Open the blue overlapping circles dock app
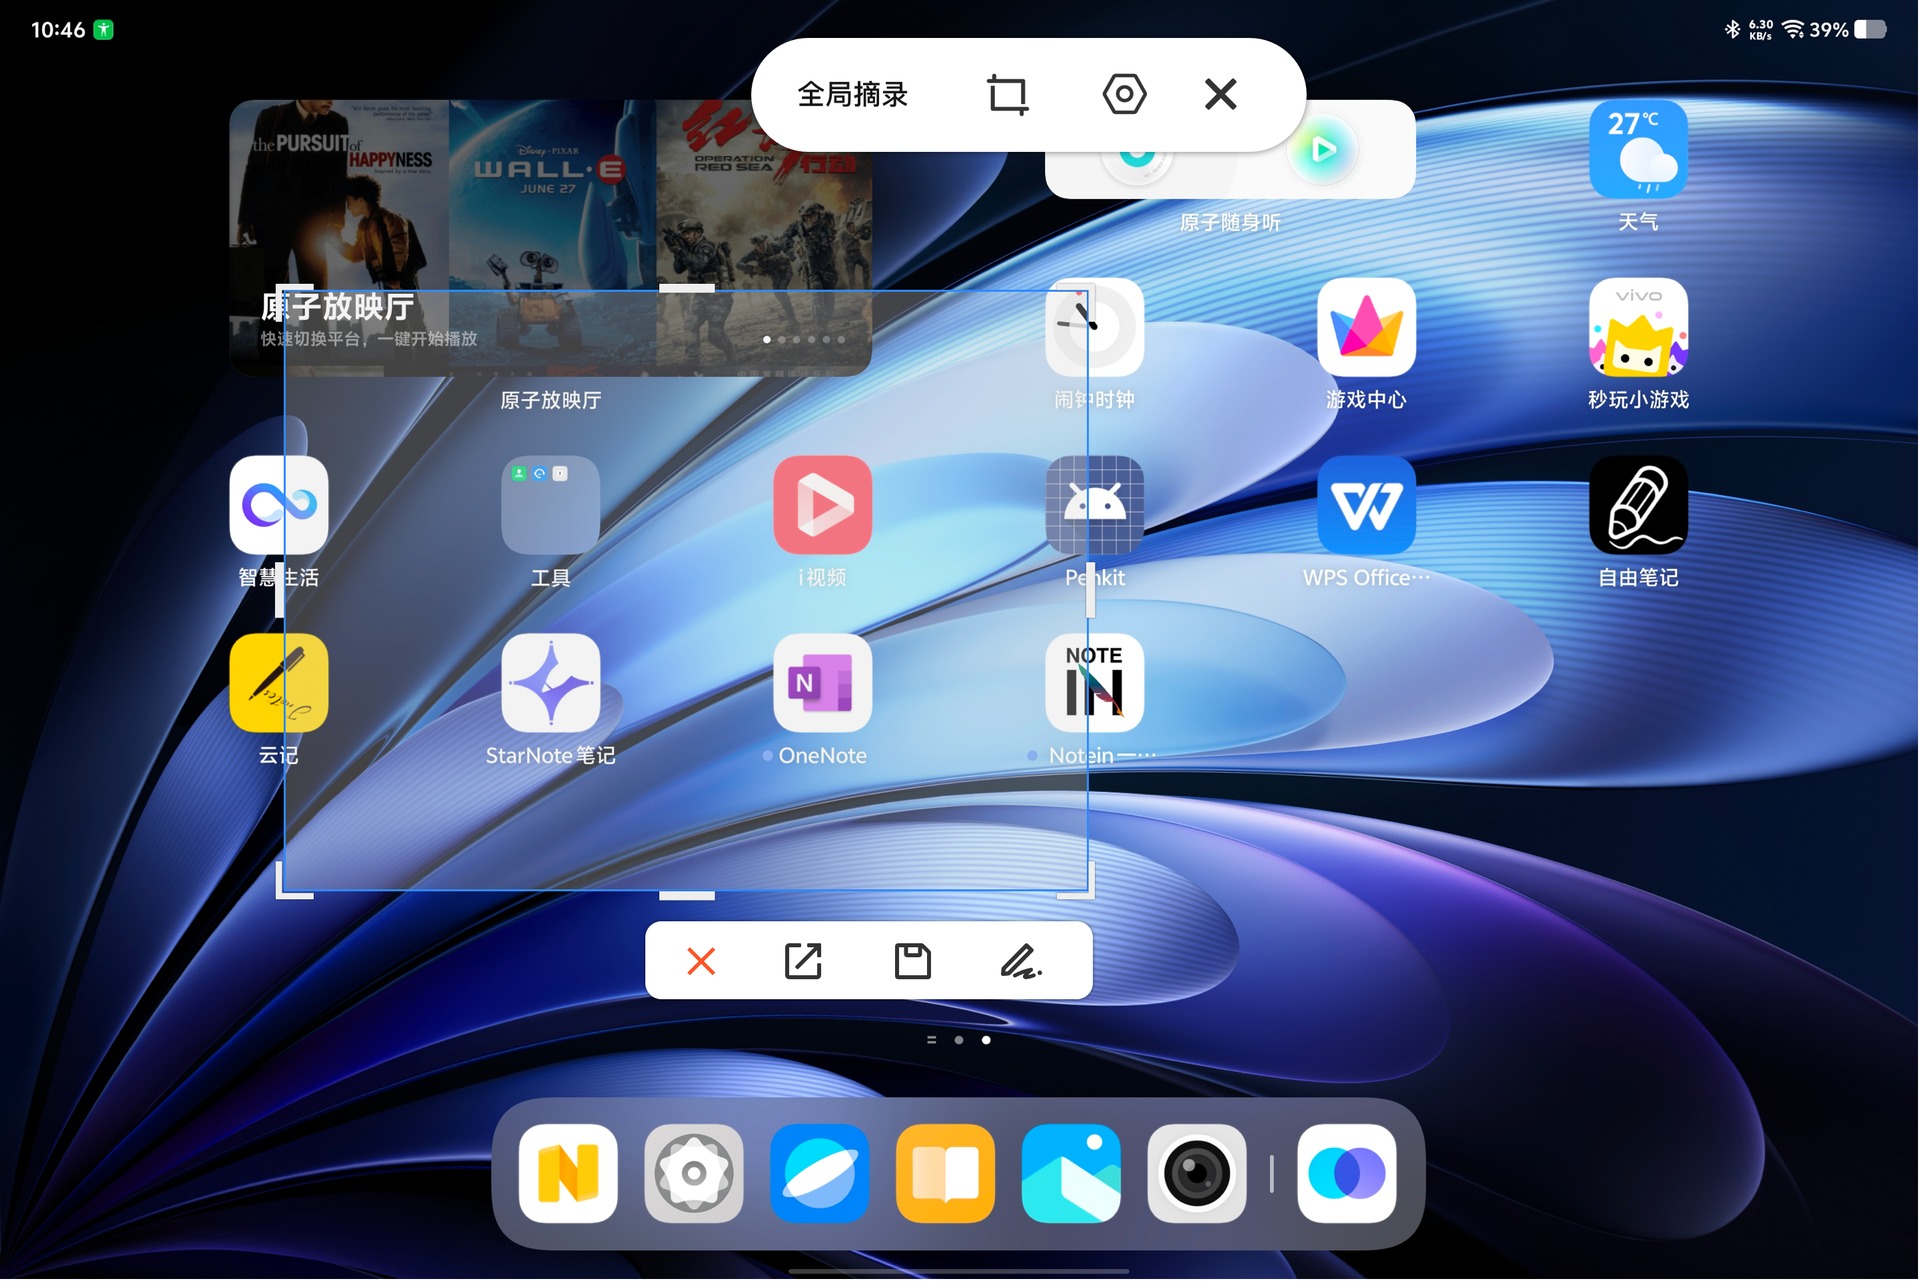Image resolution: width=1920 pixels, height=1283 pixels. click(1347, 1173)
